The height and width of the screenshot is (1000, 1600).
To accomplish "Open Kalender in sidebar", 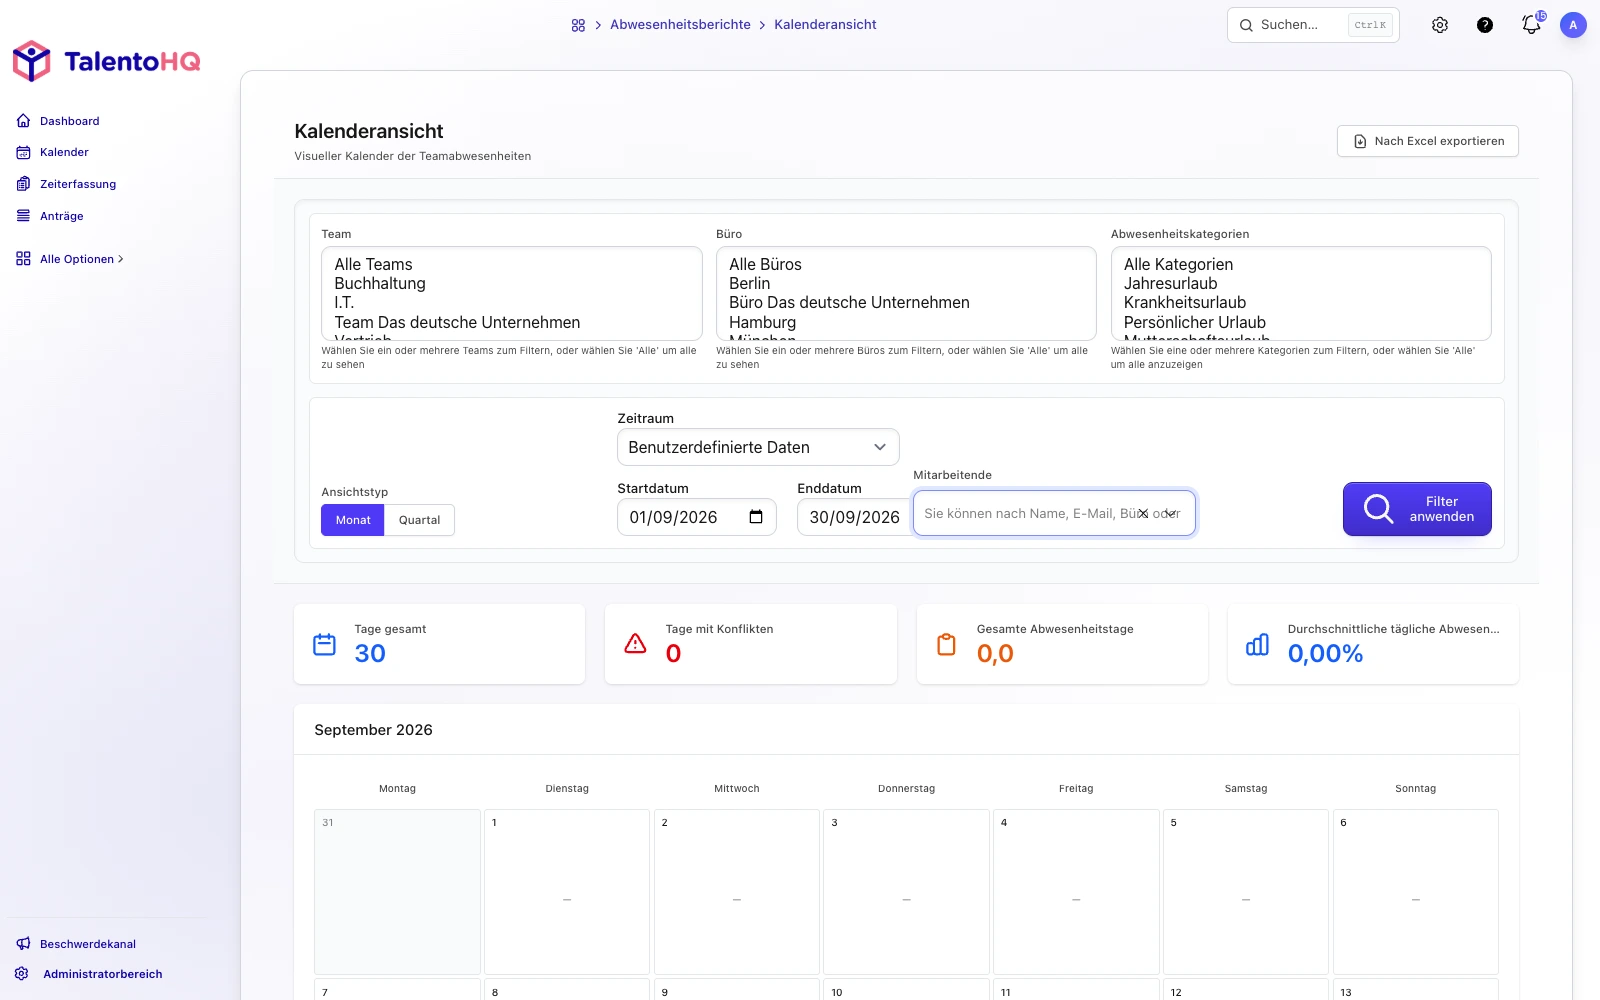I will (64, 152).
